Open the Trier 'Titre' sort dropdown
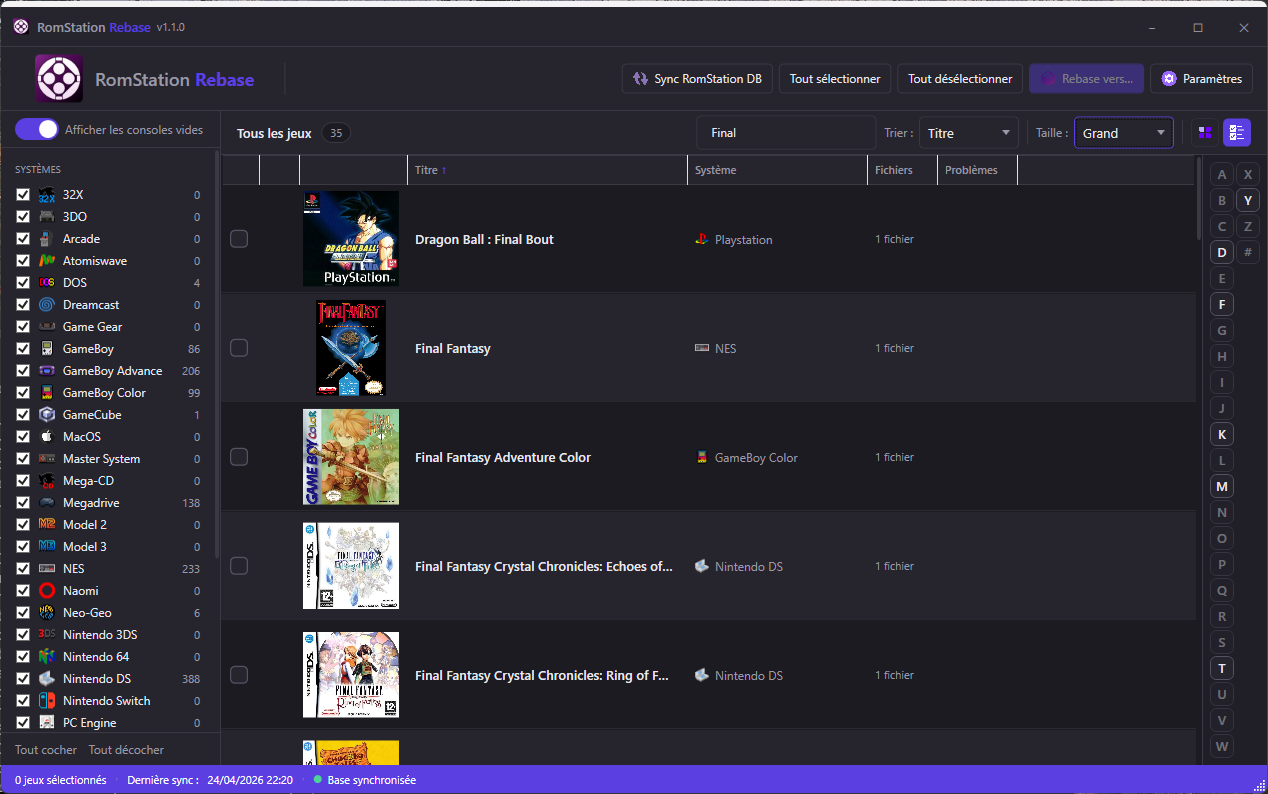The height and width of the screenshot is (794, 1268). pyautogui.click(x=967, y=133)
